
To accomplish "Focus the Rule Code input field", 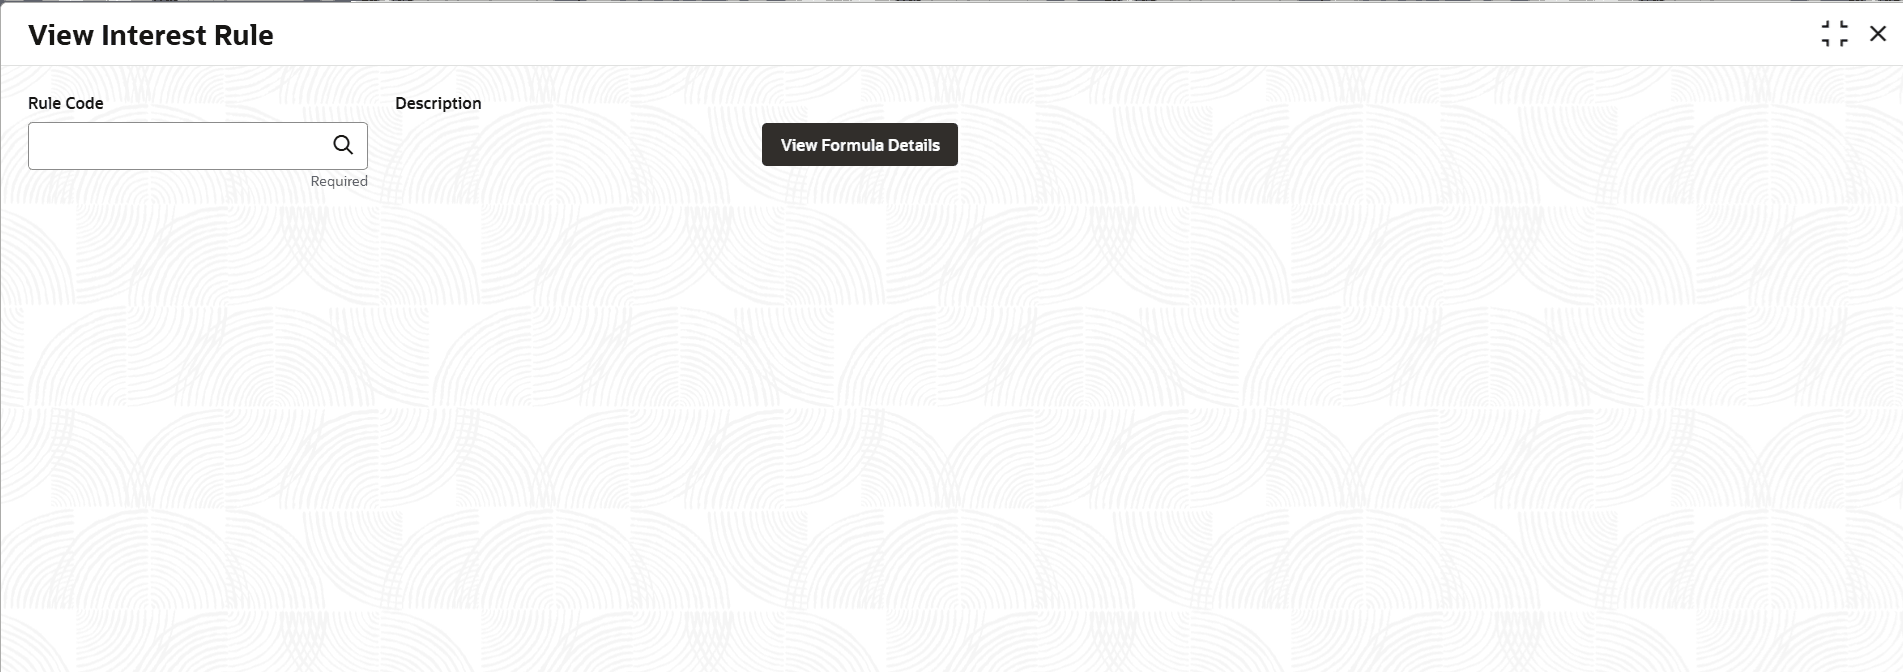I will 180,146.
